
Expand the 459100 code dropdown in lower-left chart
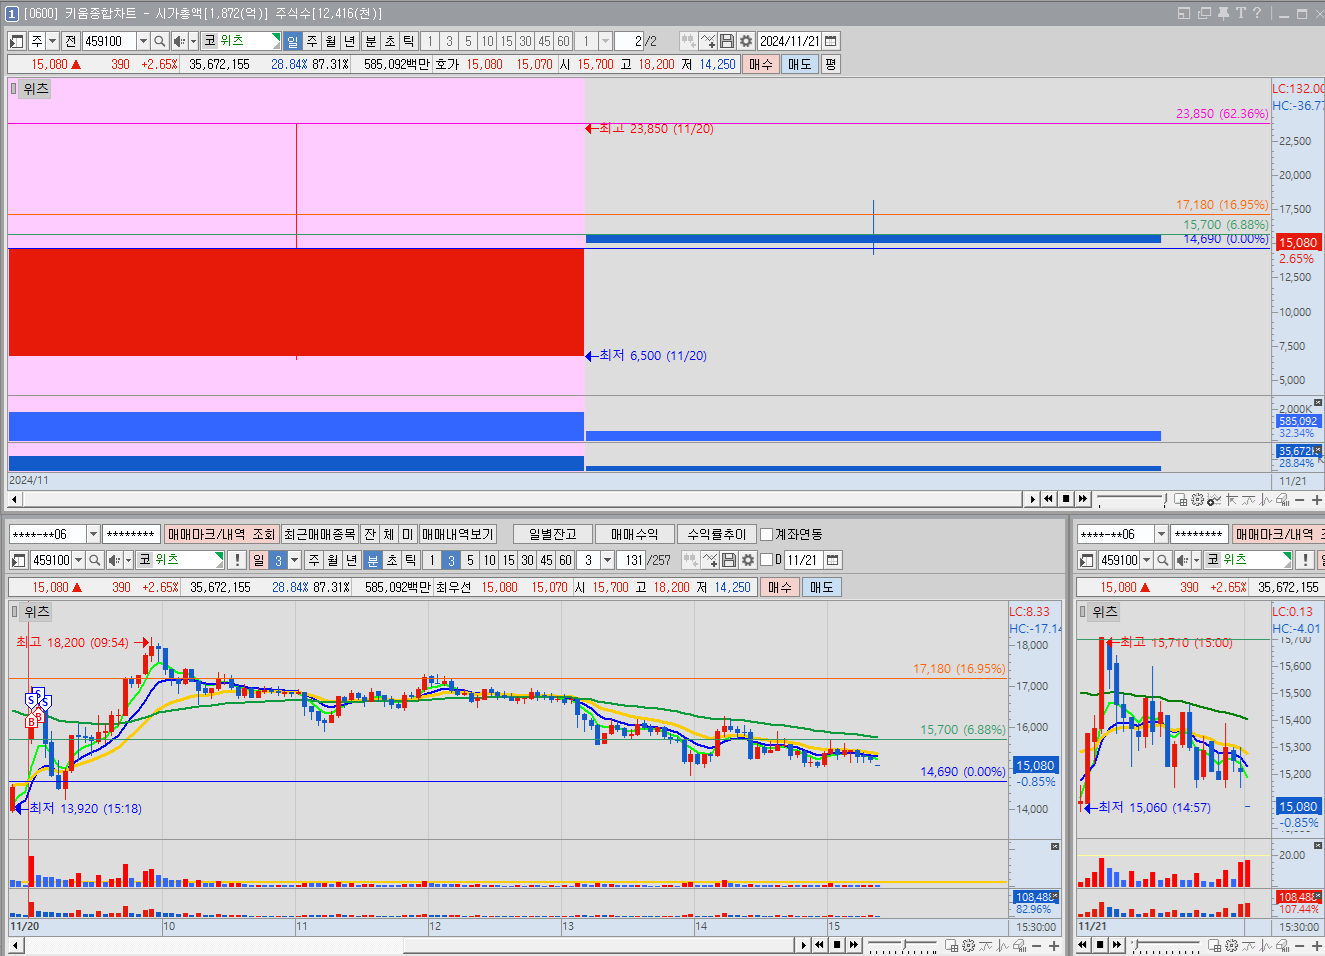pyautogui.click(x=79, y=560)
